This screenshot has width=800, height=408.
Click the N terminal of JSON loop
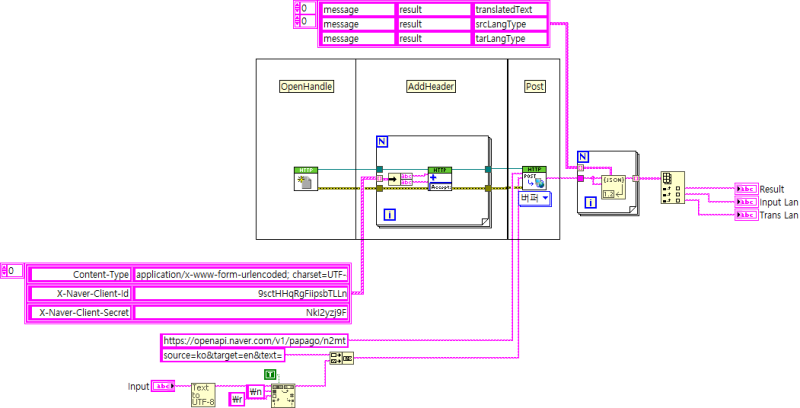583,157
